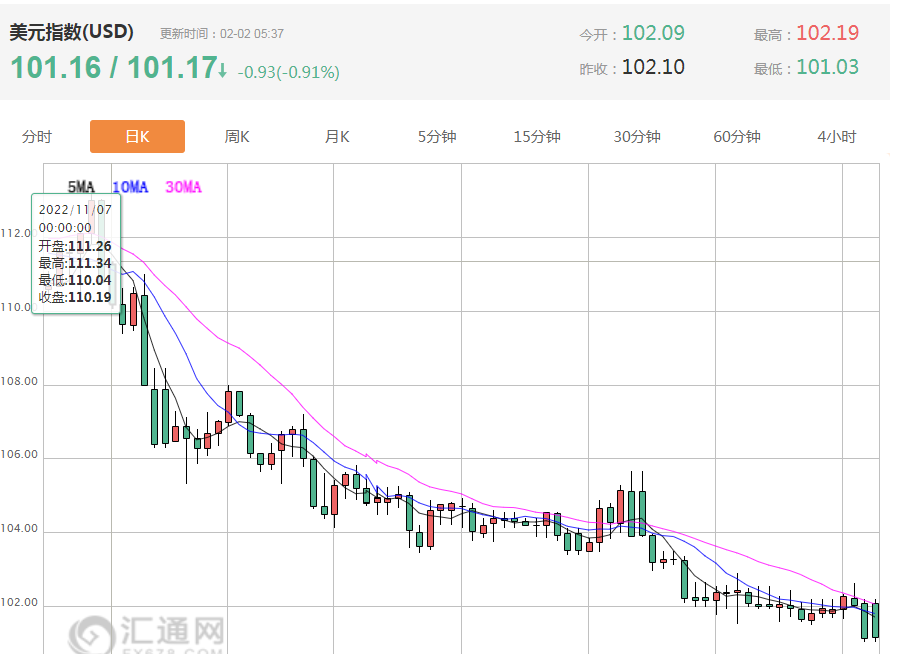Open the 月K monthly chart tab
The image size is (901, 654).
tap(337, 137)
